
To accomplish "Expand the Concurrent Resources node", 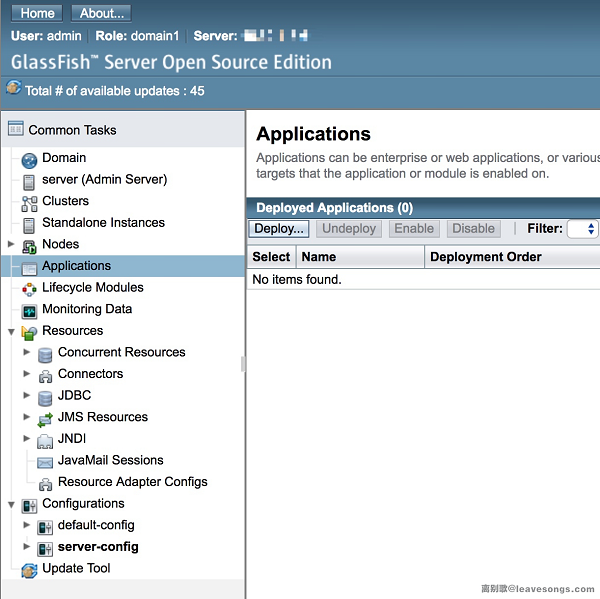I will coord(27,352).
